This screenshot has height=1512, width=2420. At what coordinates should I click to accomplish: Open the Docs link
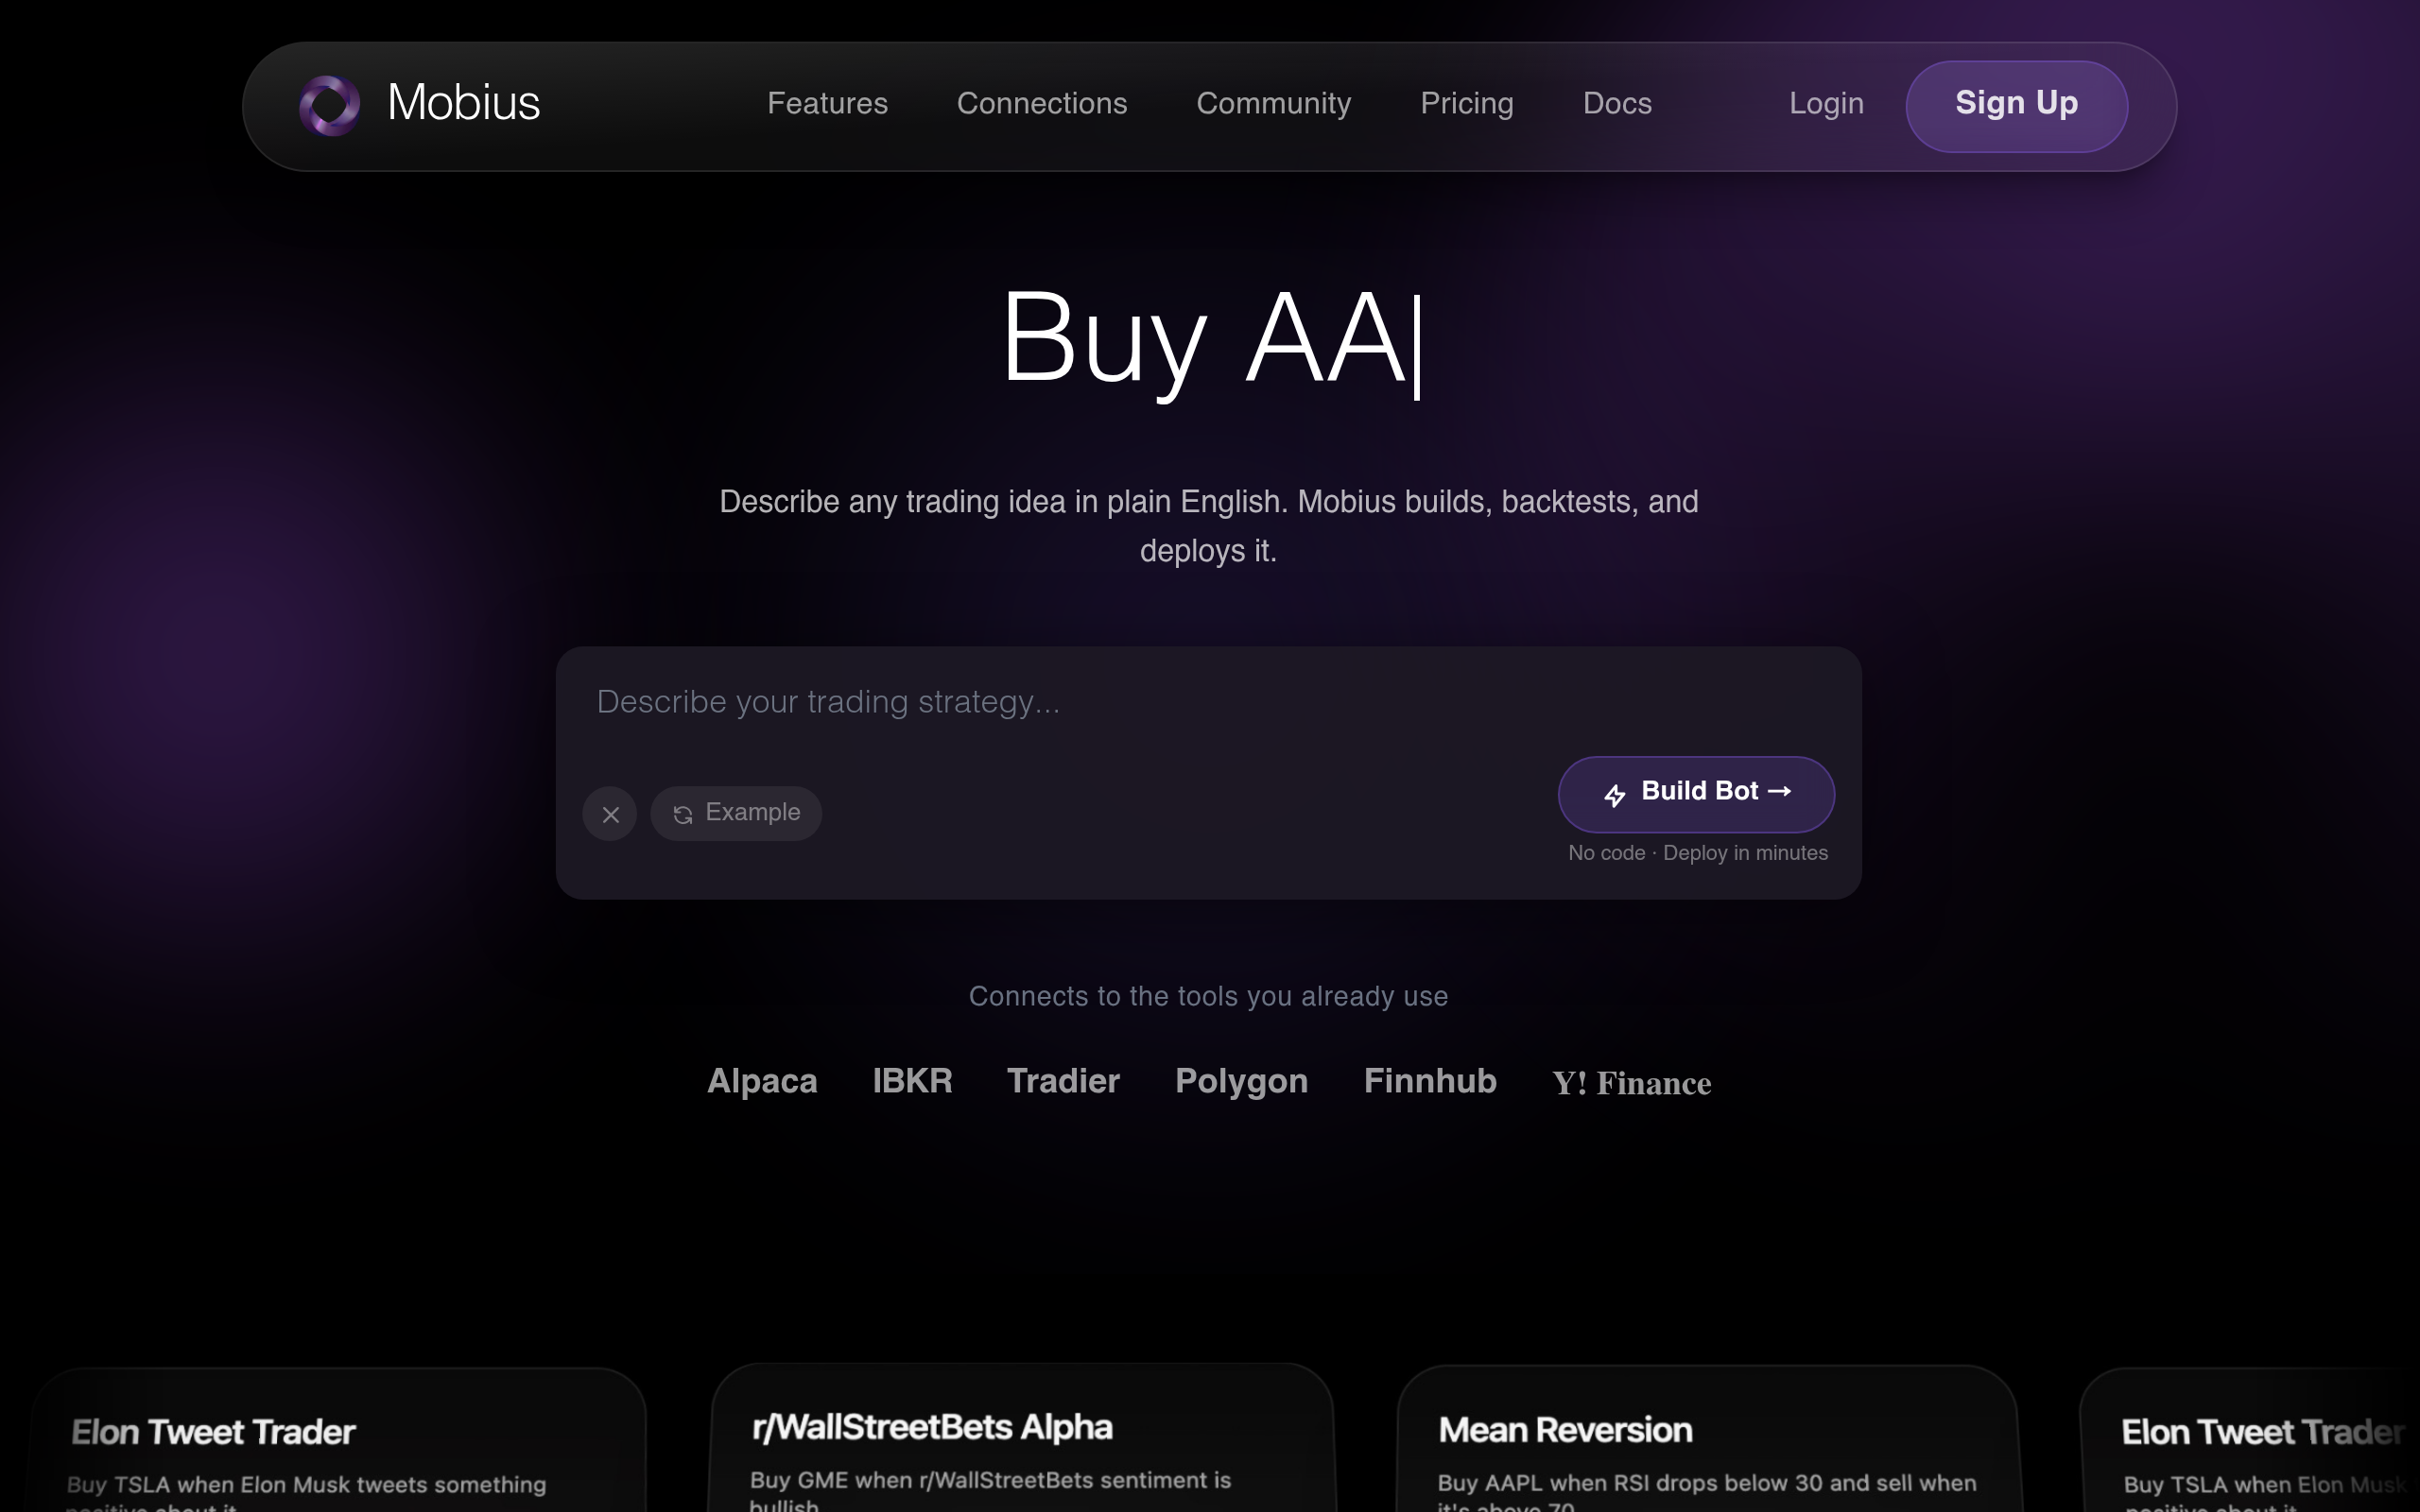[1617, 104]
